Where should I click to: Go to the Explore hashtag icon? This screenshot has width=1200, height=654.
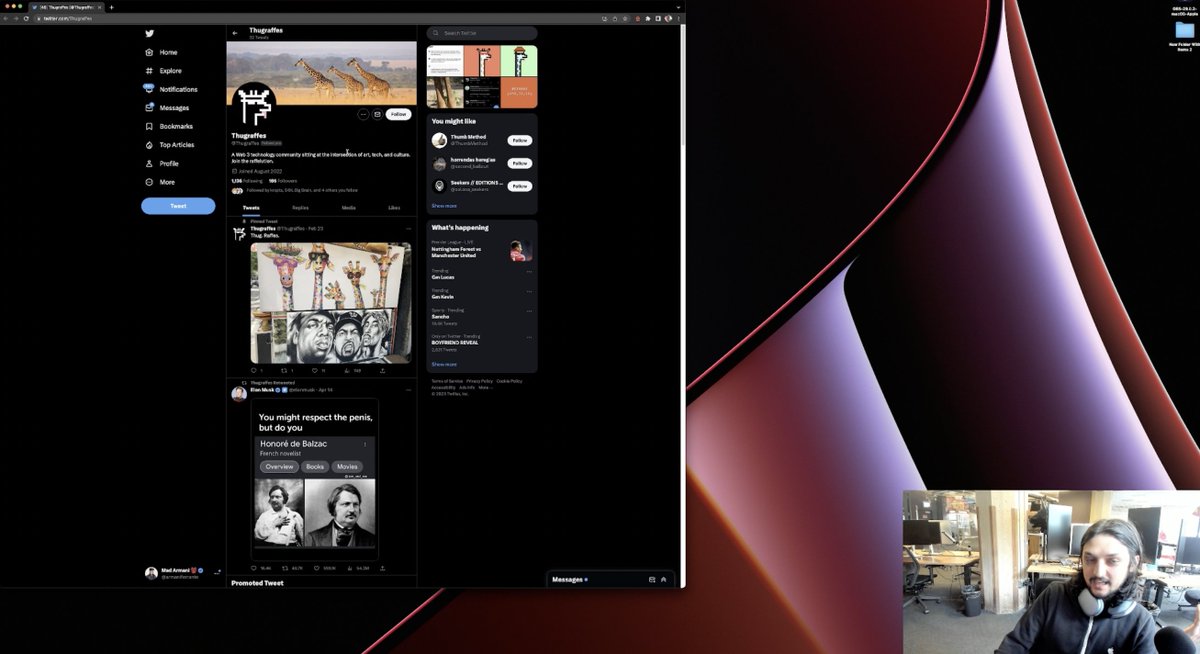pyautogui.click(x=149, y=71)
